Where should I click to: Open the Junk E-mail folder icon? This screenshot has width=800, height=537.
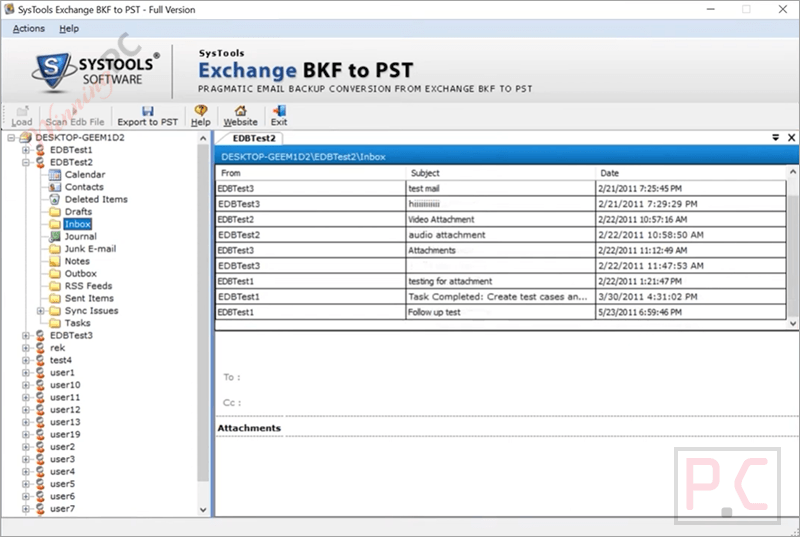pyautogui.click(x=55, y=249)
